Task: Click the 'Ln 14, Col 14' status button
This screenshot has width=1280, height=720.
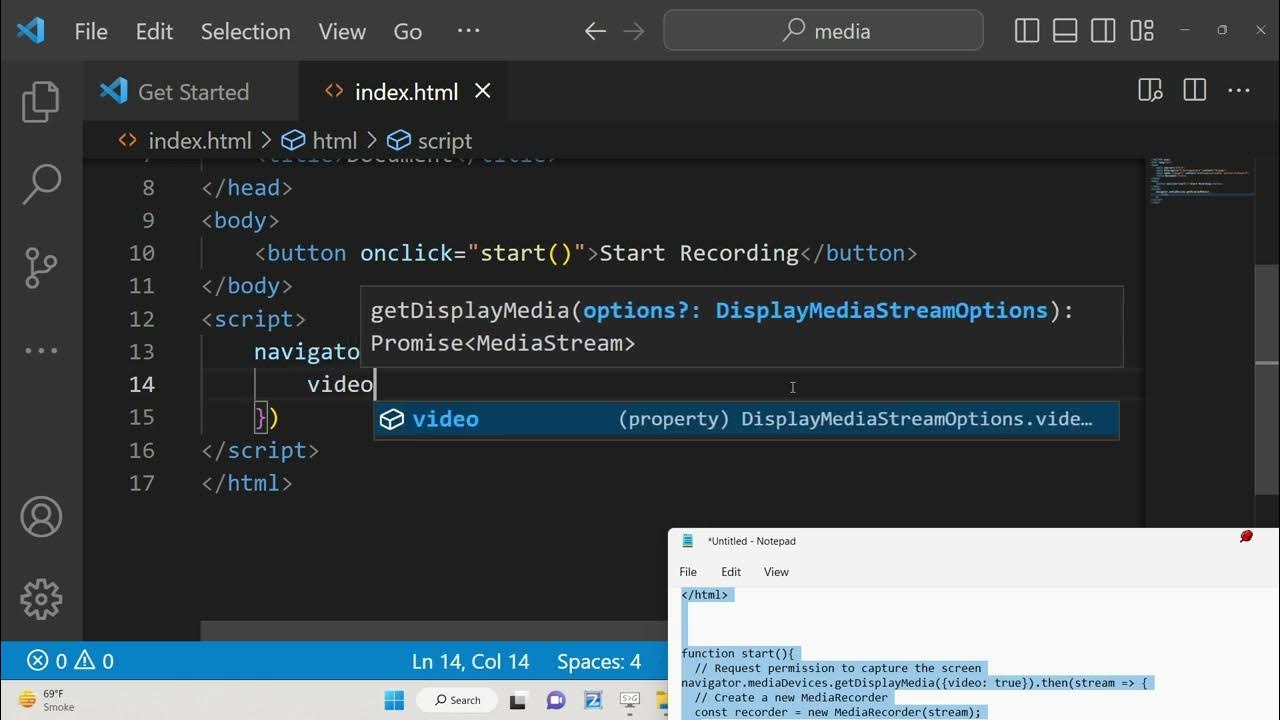Action: click(x=471, y=661)
